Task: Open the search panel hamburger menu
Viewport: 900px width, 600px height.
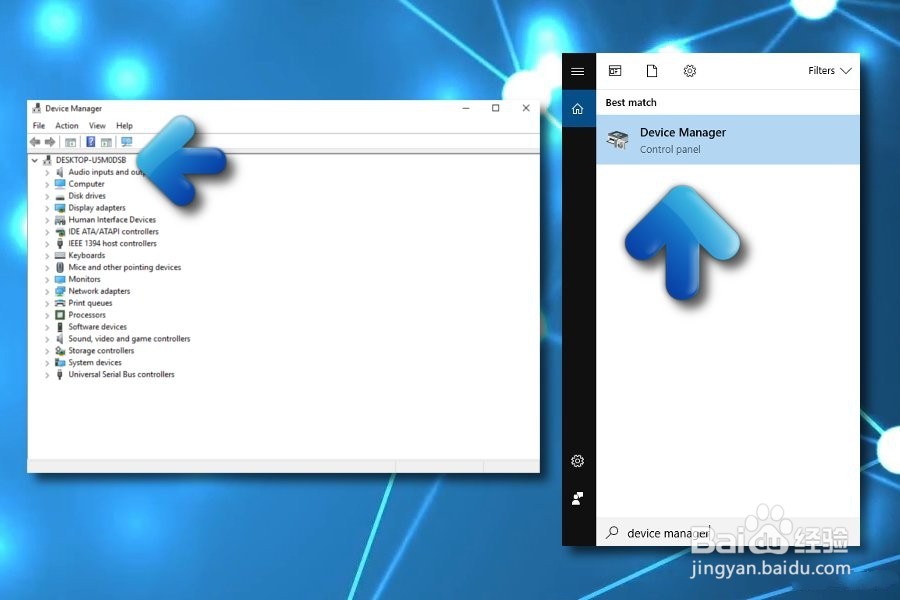Action: [x=578, y=71]
